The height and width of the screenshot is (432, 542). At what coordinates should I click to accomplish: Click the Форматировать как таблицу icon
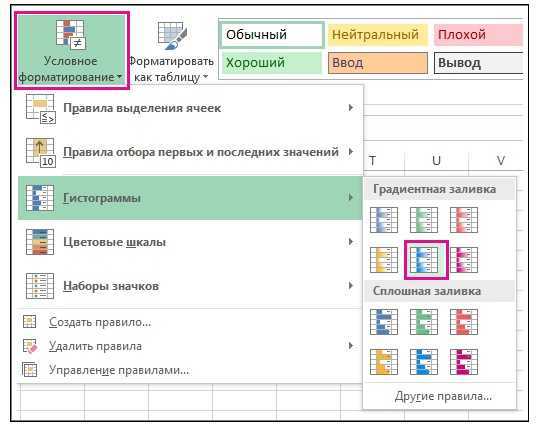172,36
